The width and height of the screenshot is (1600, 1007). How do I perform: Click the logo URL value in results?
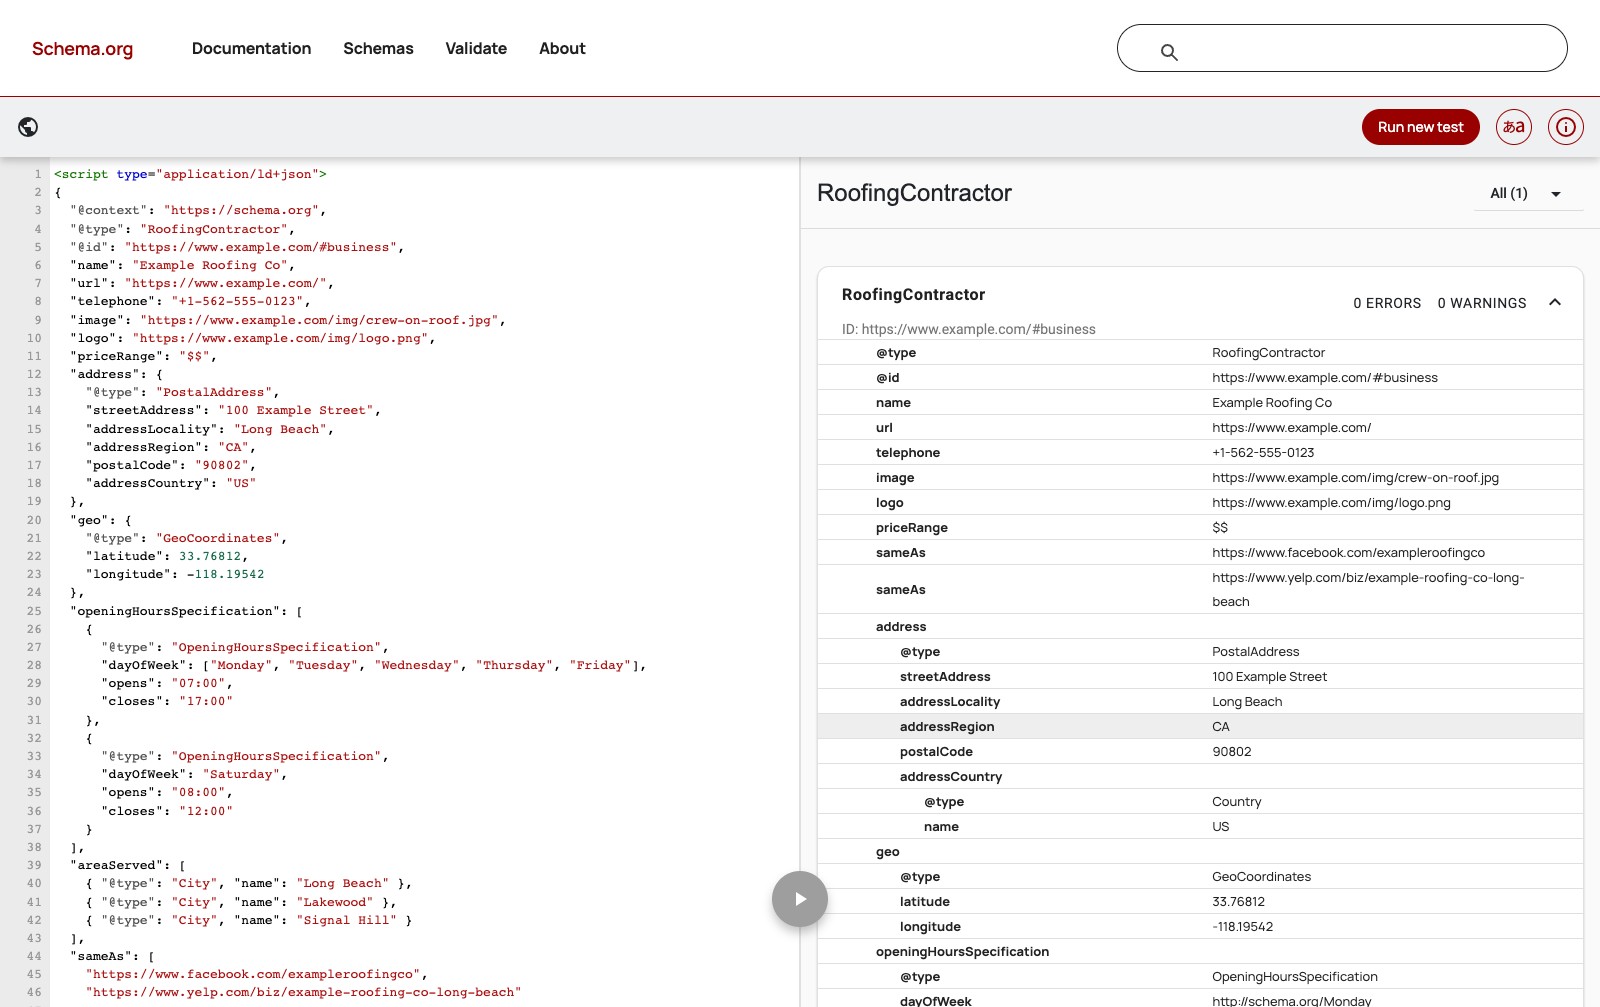click(1331, 503)
